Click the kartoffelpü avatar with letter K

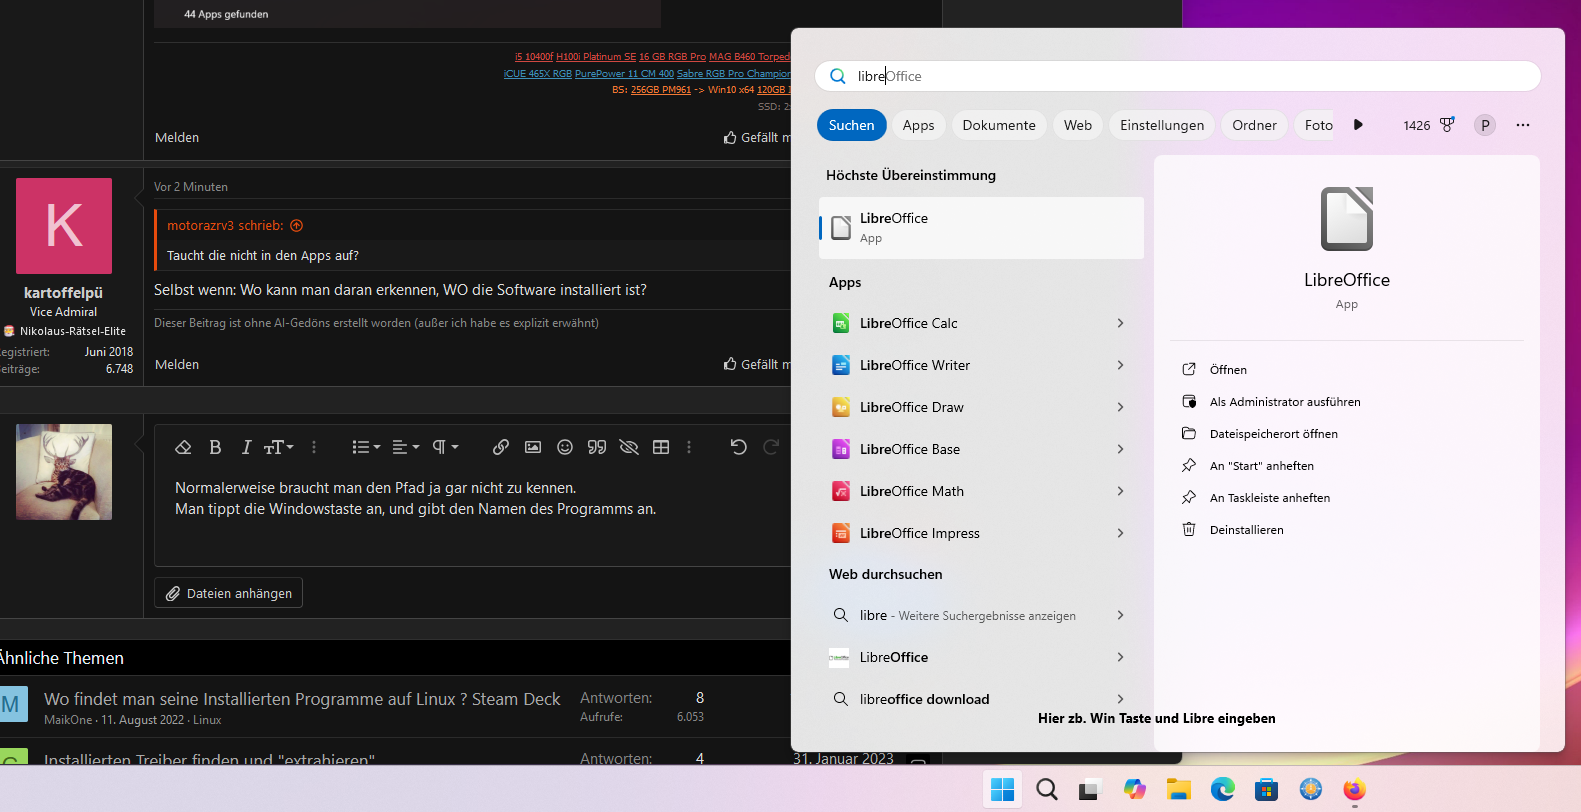[x=64, y=226]
